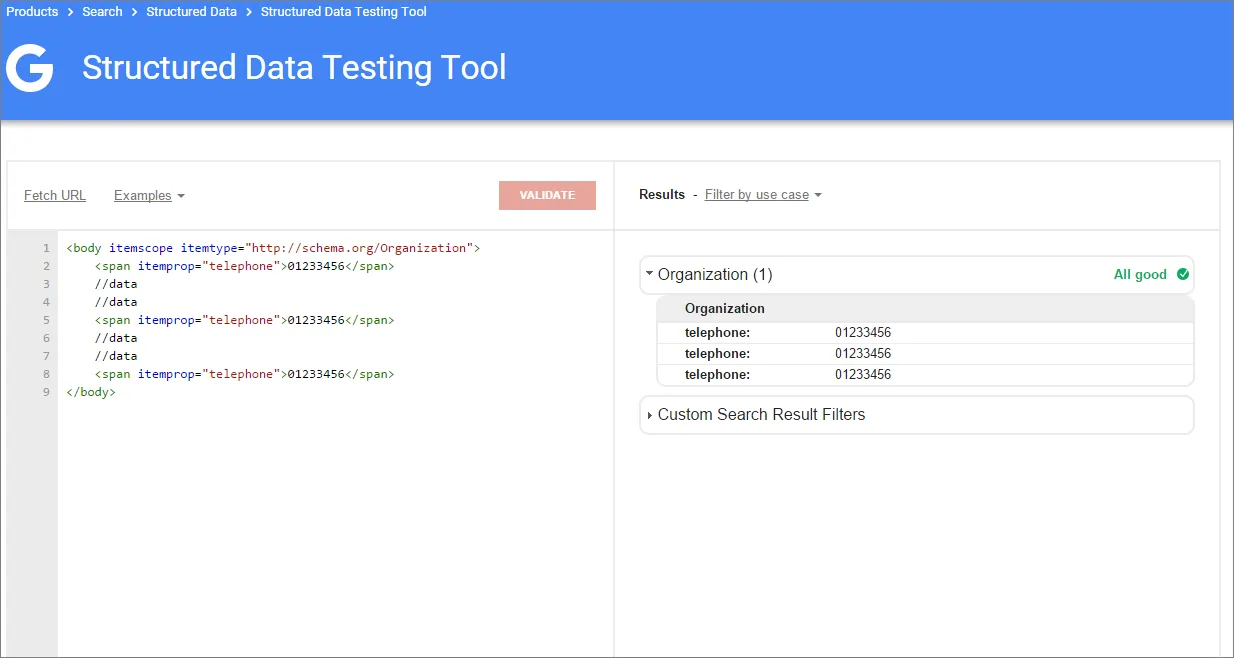Click the Google G logo

(x=29, y=69)
